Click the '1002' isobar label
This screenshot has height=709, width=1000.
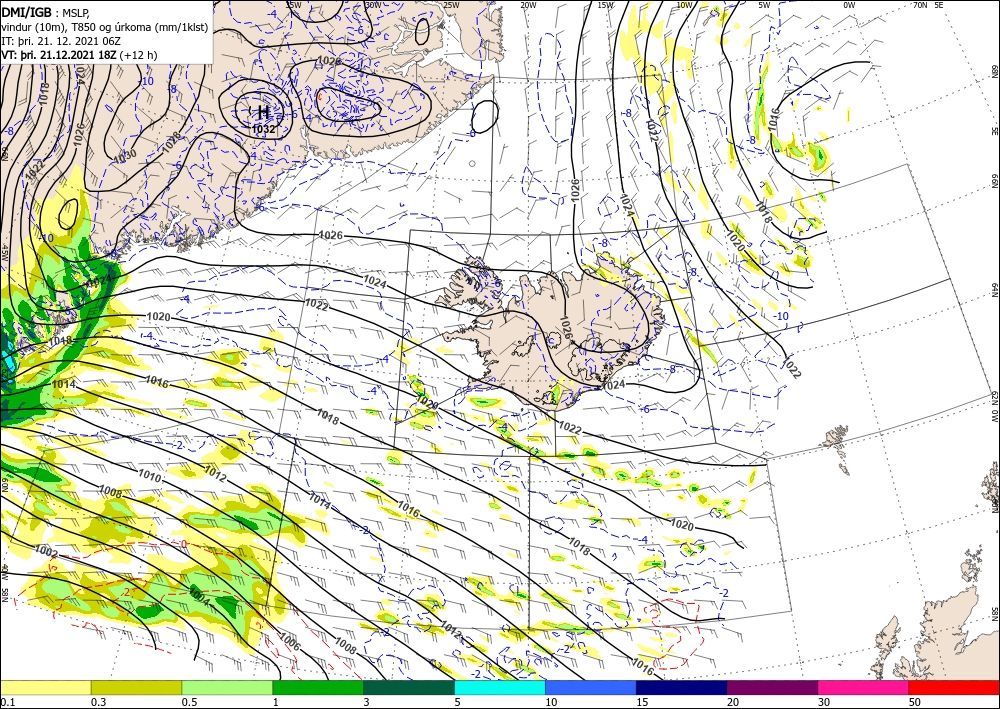tap(46, 550)
